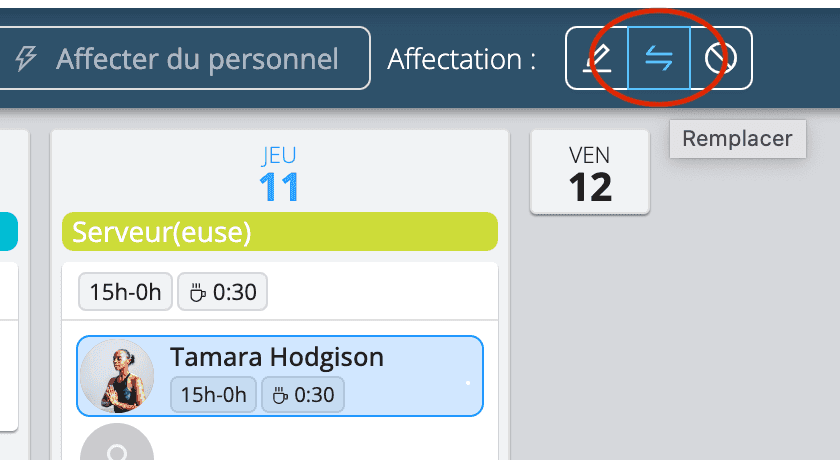Click the Affectation label text
The height and width of the screenshot is (460, 840).
coord(461,58)
